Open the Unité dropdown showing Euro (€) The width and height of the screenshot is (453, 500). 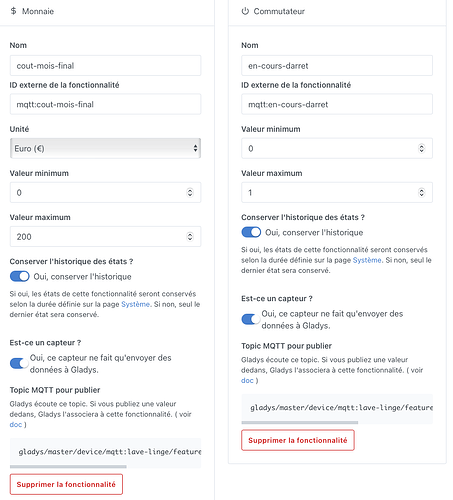(x=105, y=148)
